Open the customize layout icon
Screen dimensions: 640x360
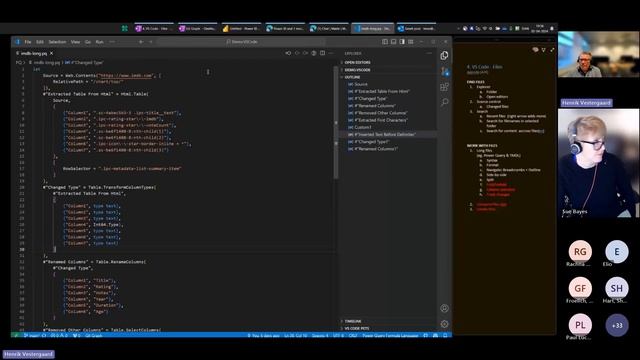411,42
